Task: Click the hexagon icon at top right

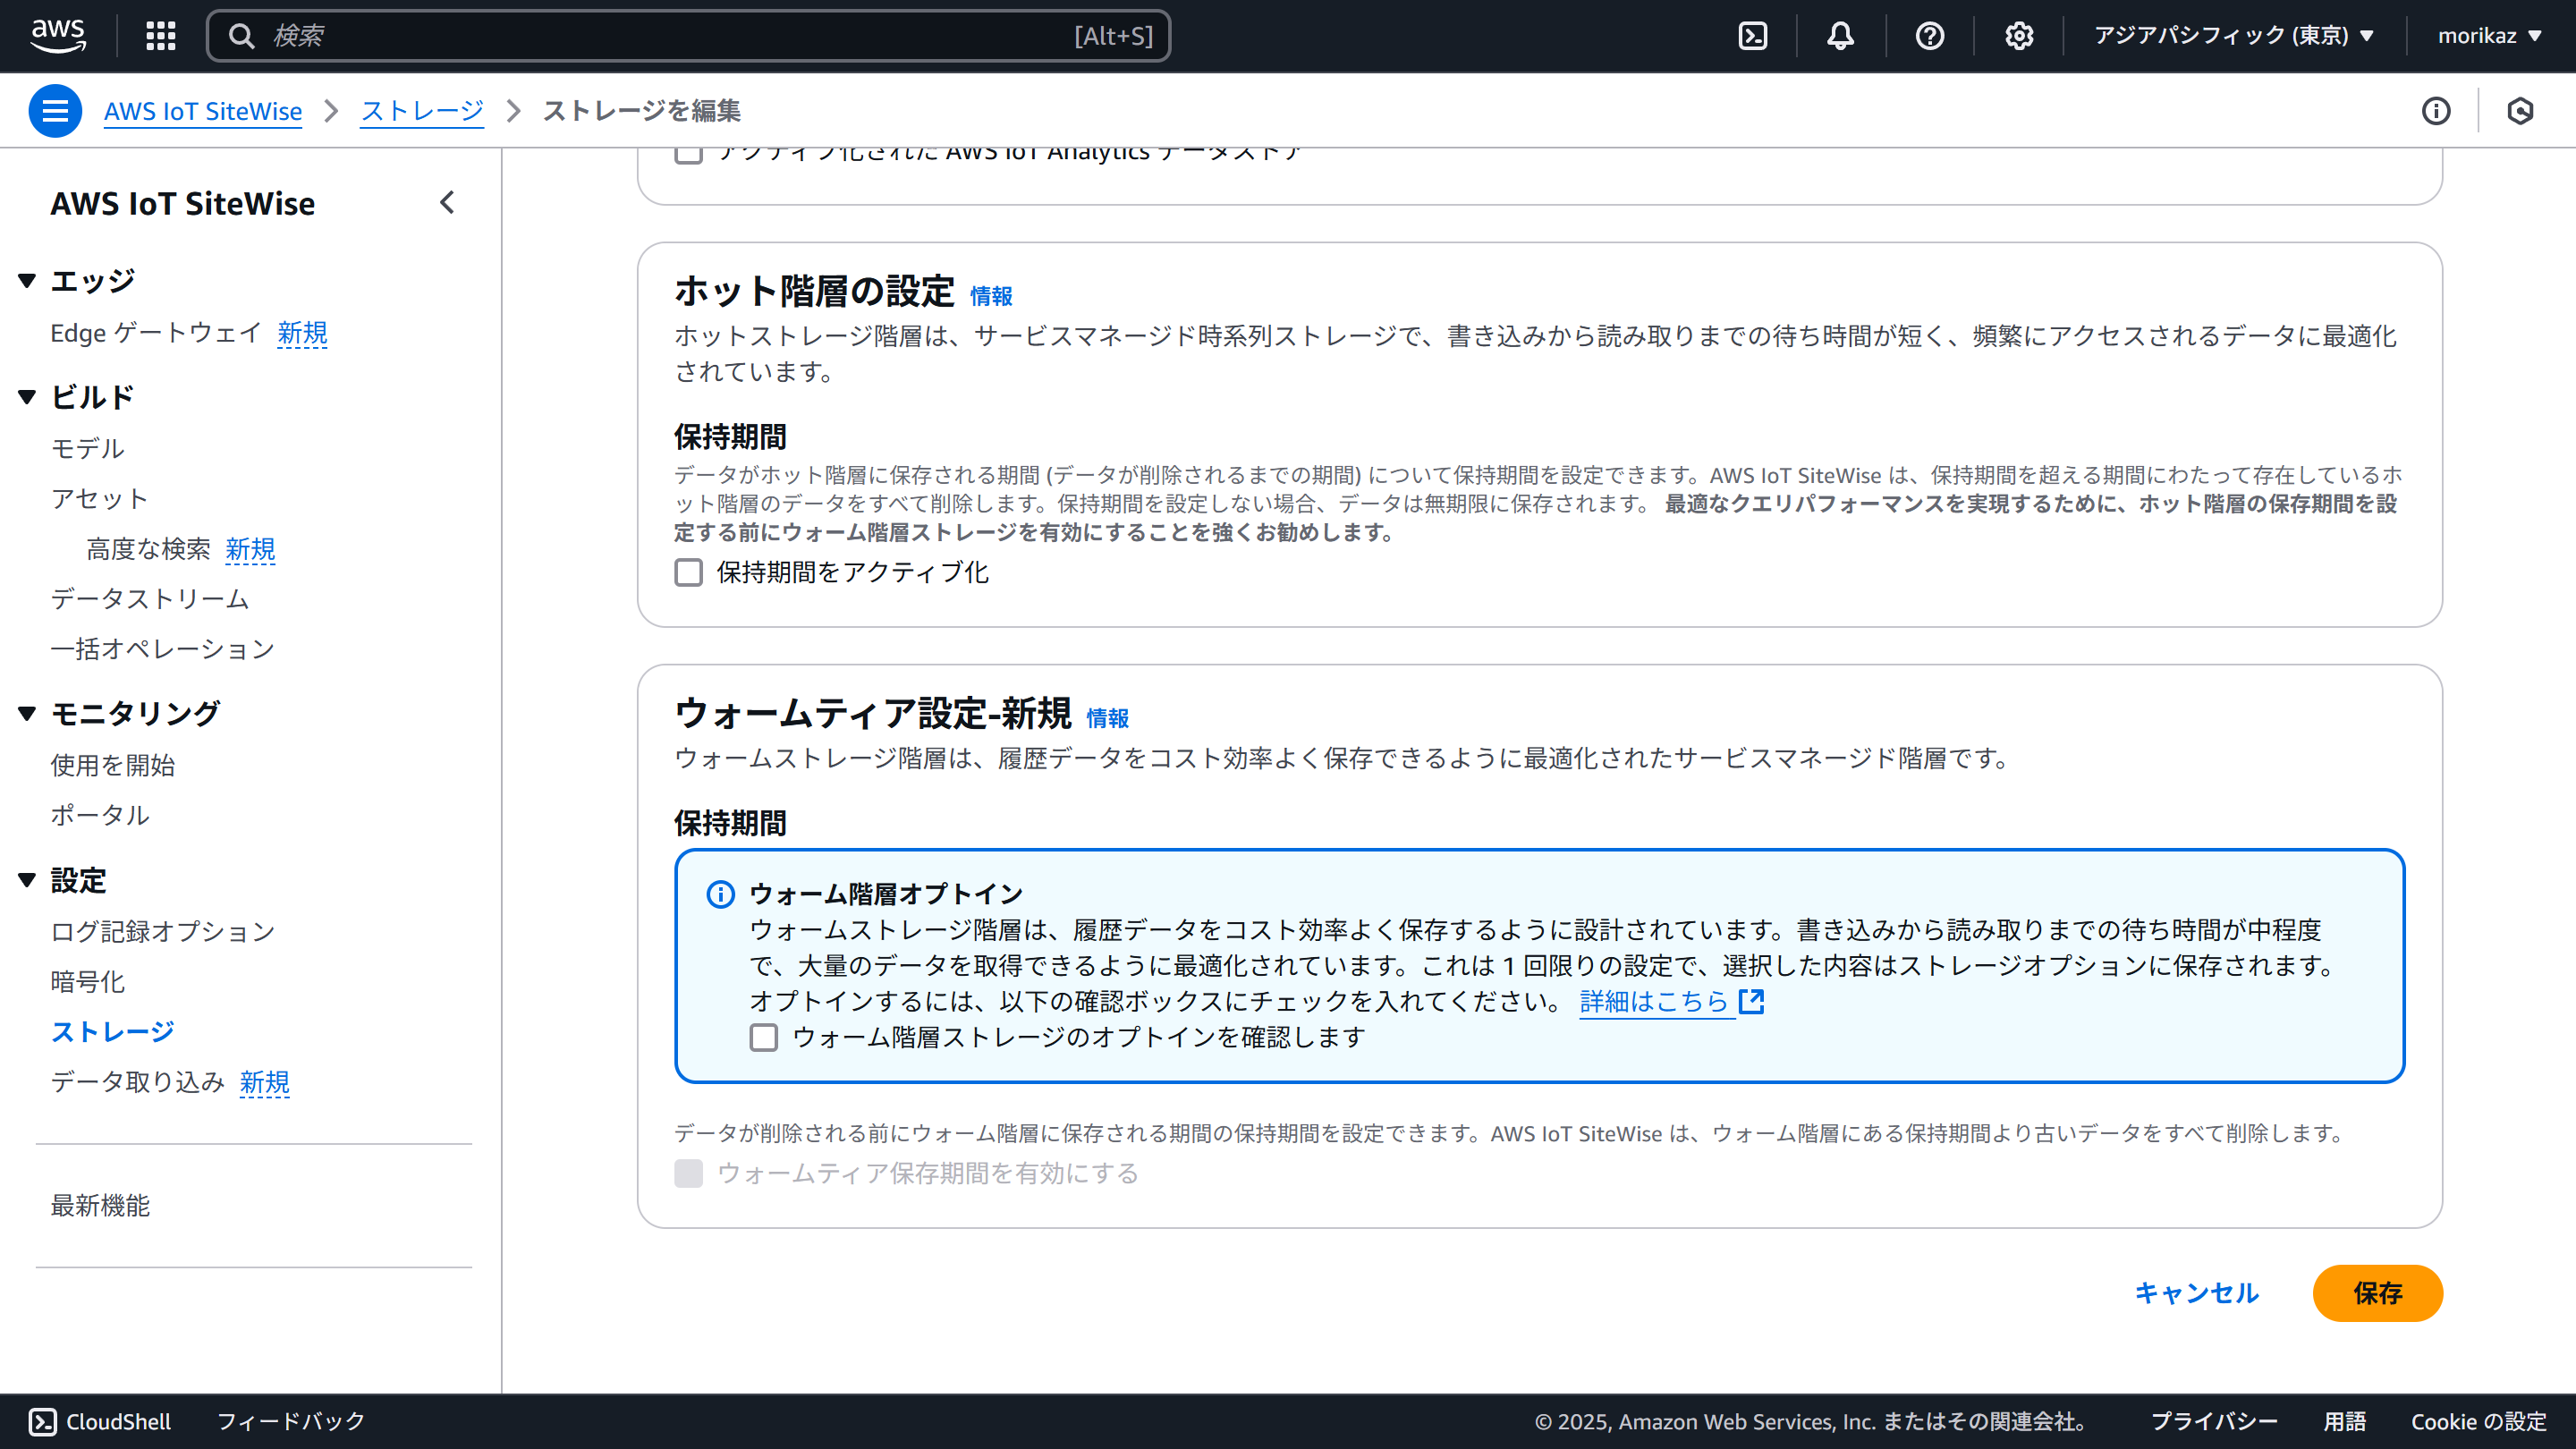Action: (x=2520, y=111)
